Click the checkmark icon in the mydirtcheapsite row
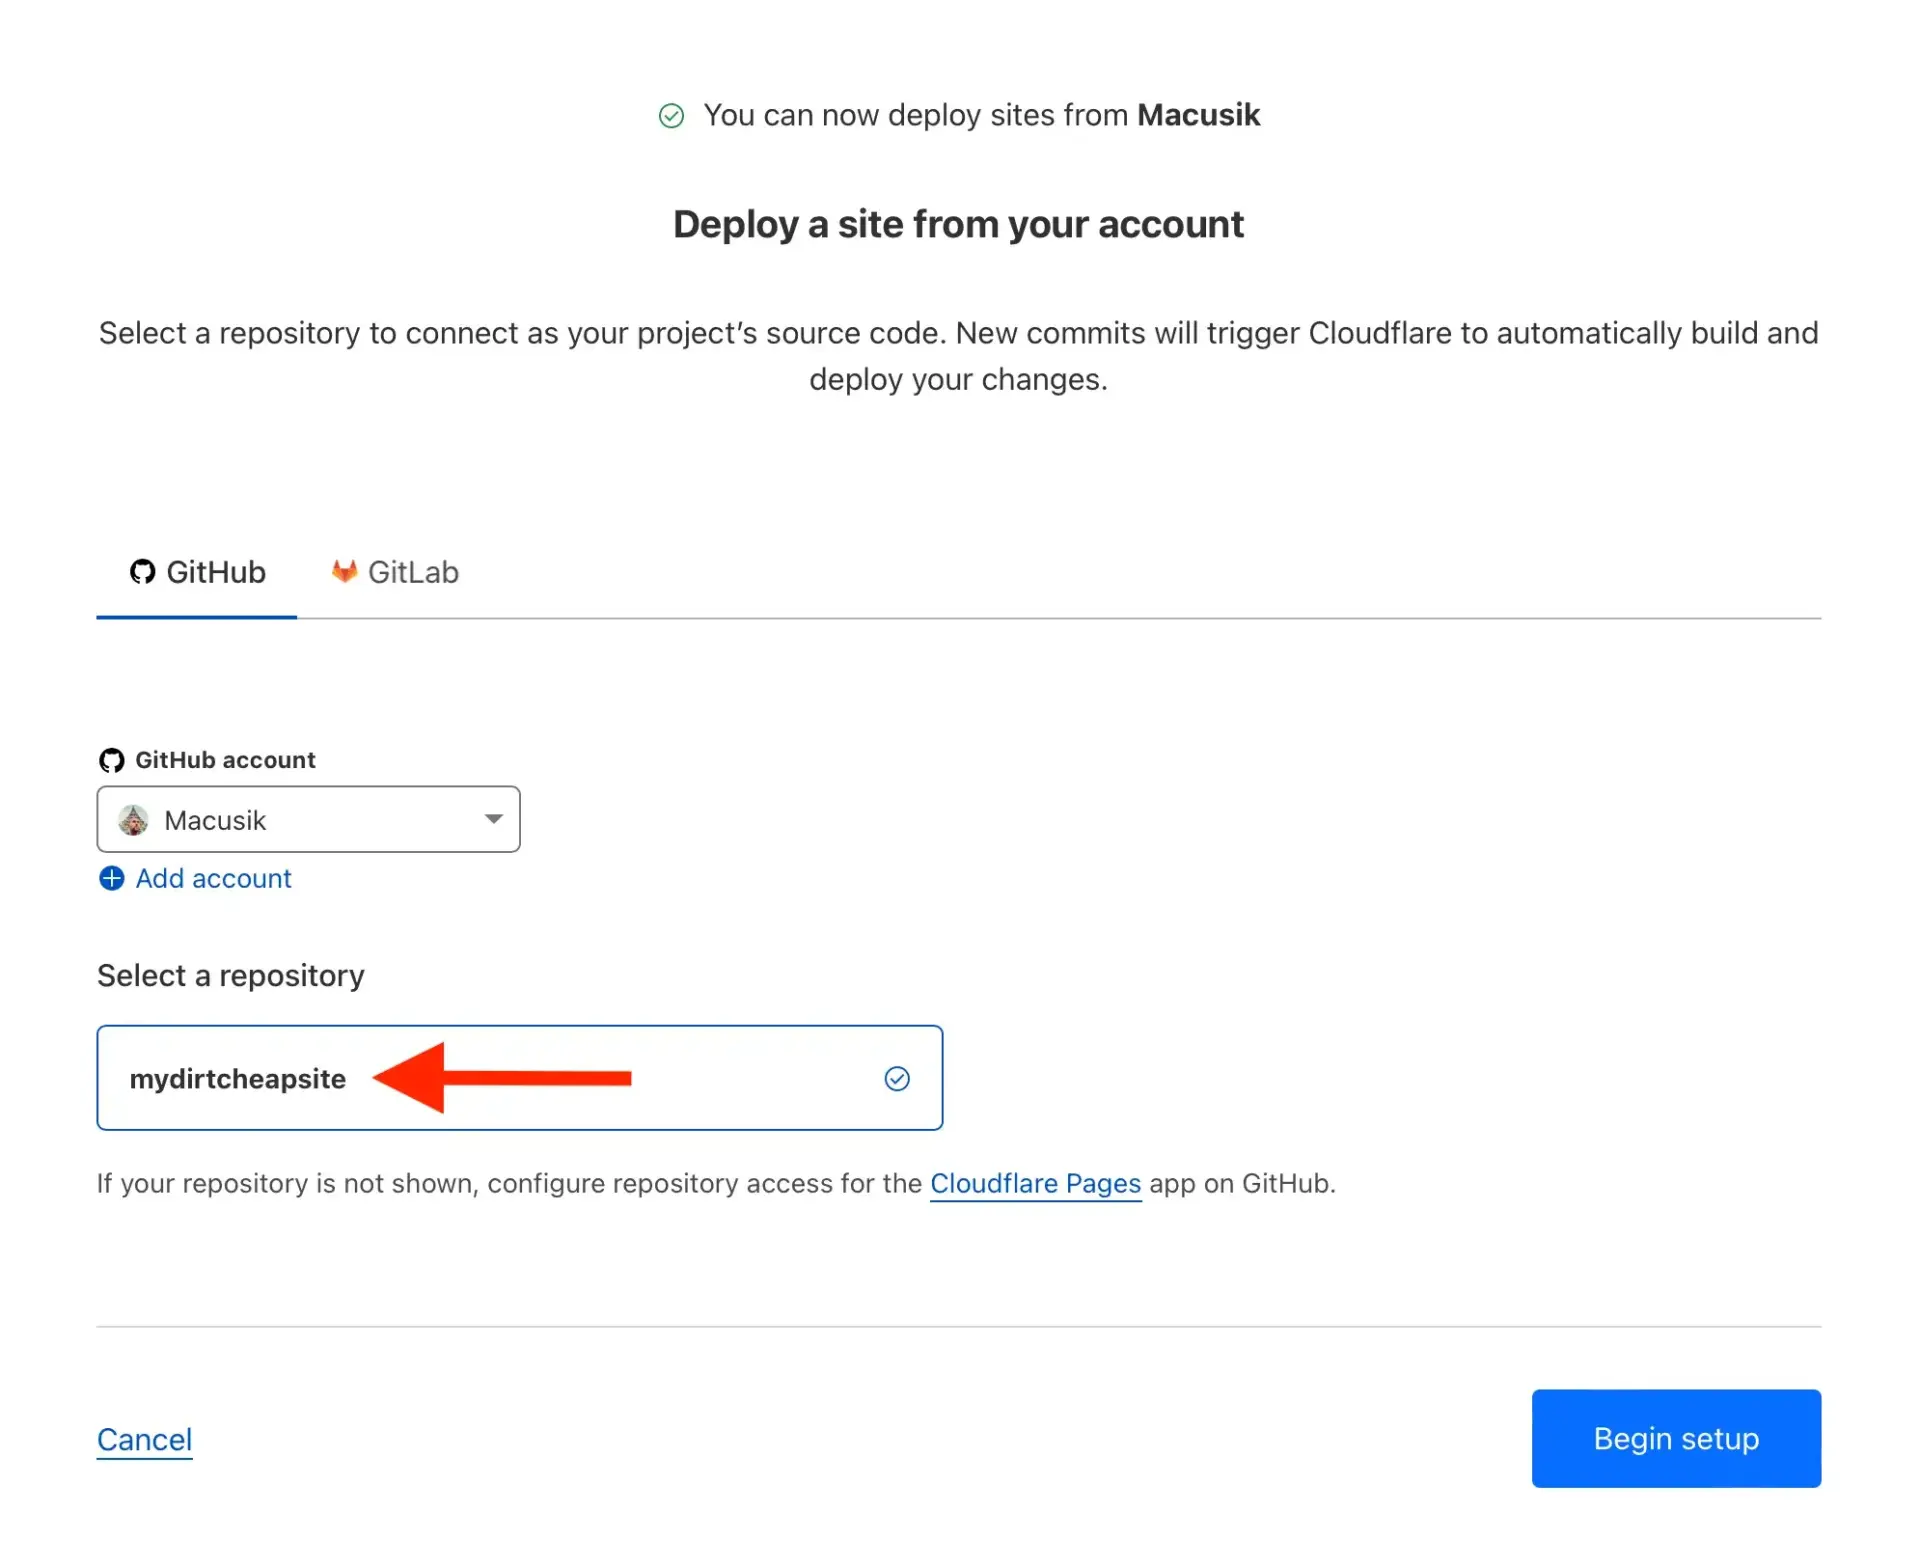1920x1567 pixels. point(897,1078)
